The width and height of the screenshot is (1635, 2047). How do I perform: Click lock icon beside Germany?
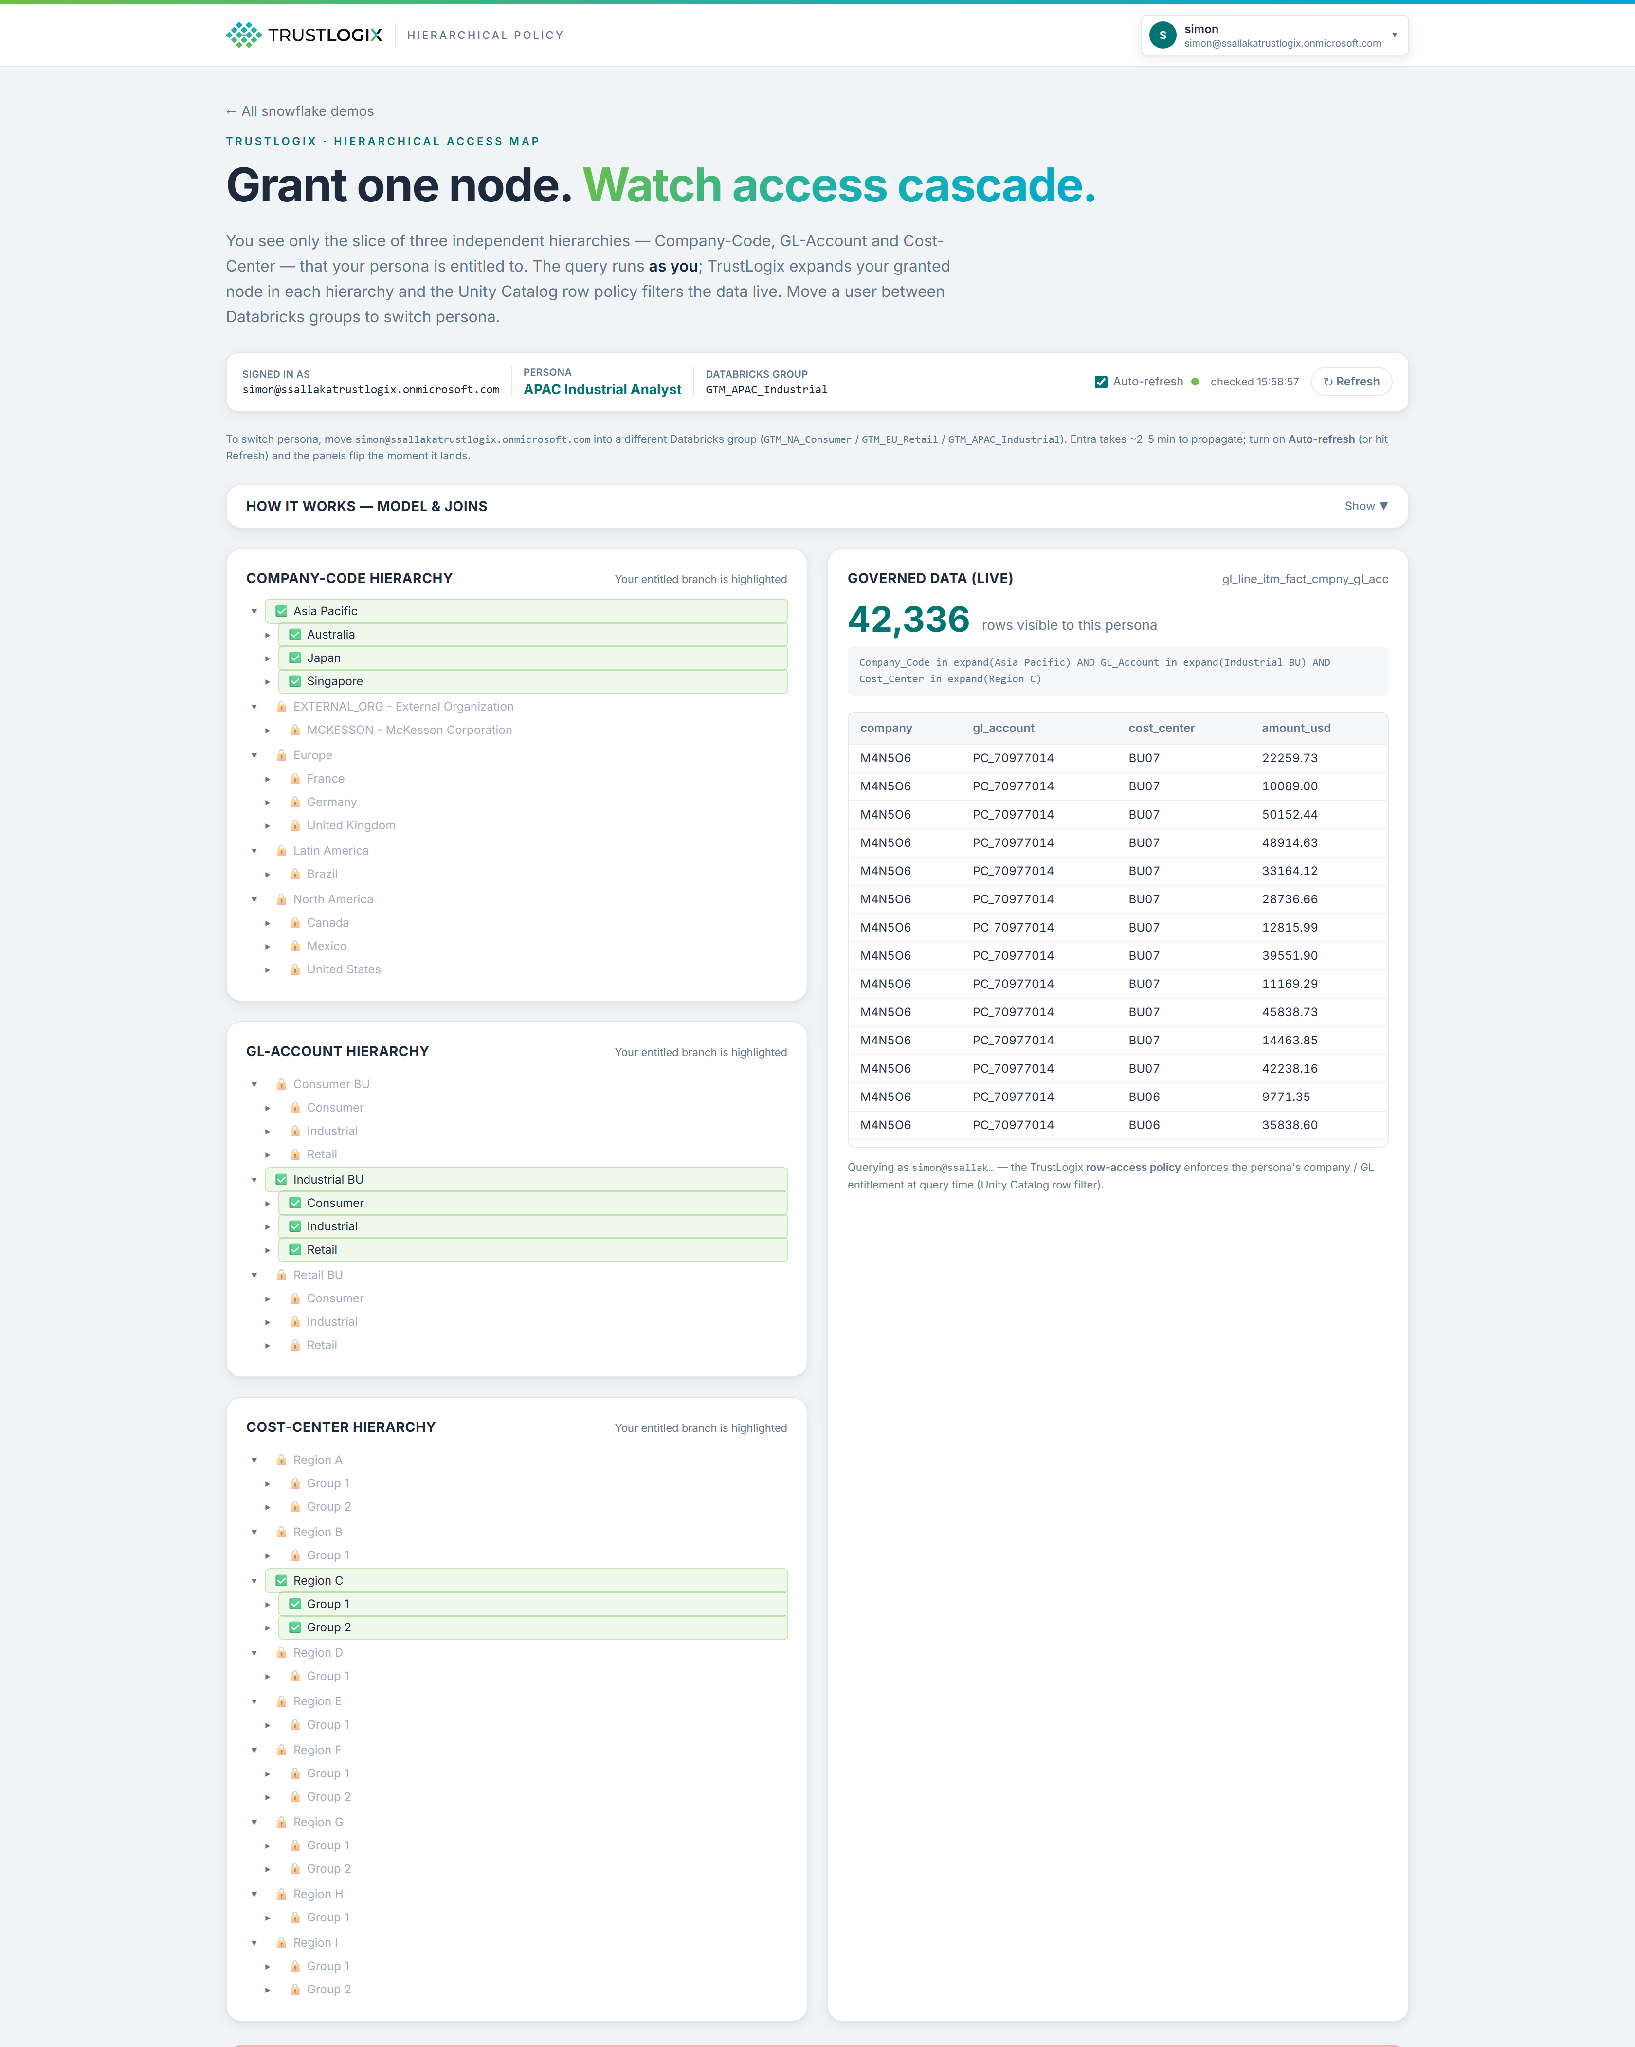click(295, 802)
